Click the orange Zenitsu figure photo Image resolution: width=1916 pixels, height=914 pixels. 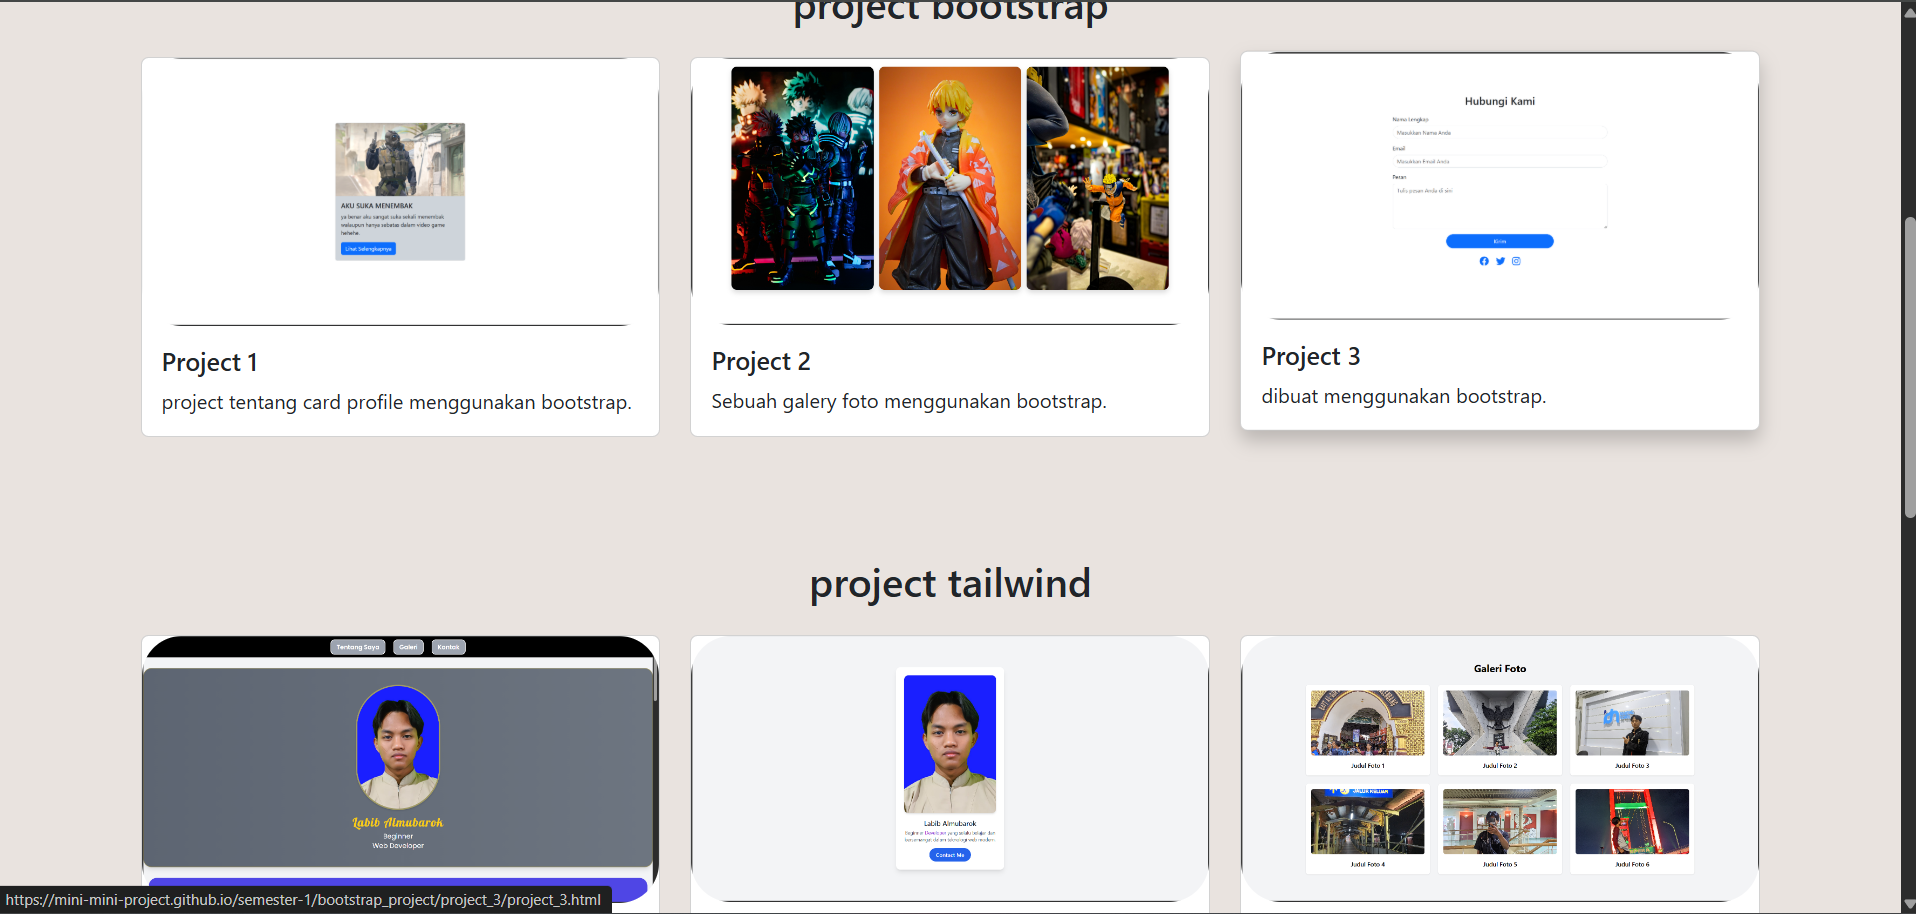coord(950,178)
